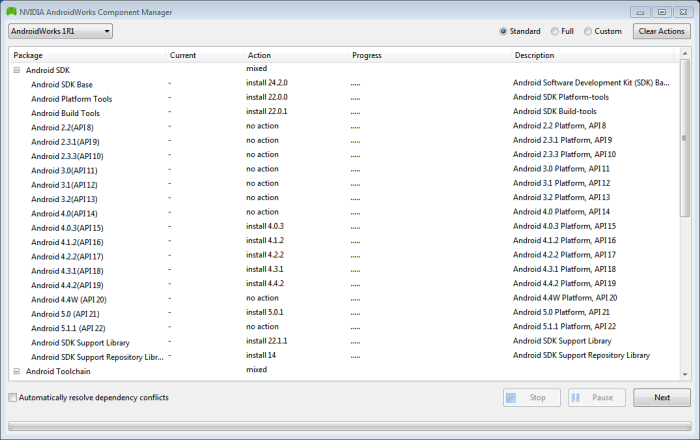The image size is (700, 440).
Task: Click the bottom overall progress bar
Action: click(350, 426)
